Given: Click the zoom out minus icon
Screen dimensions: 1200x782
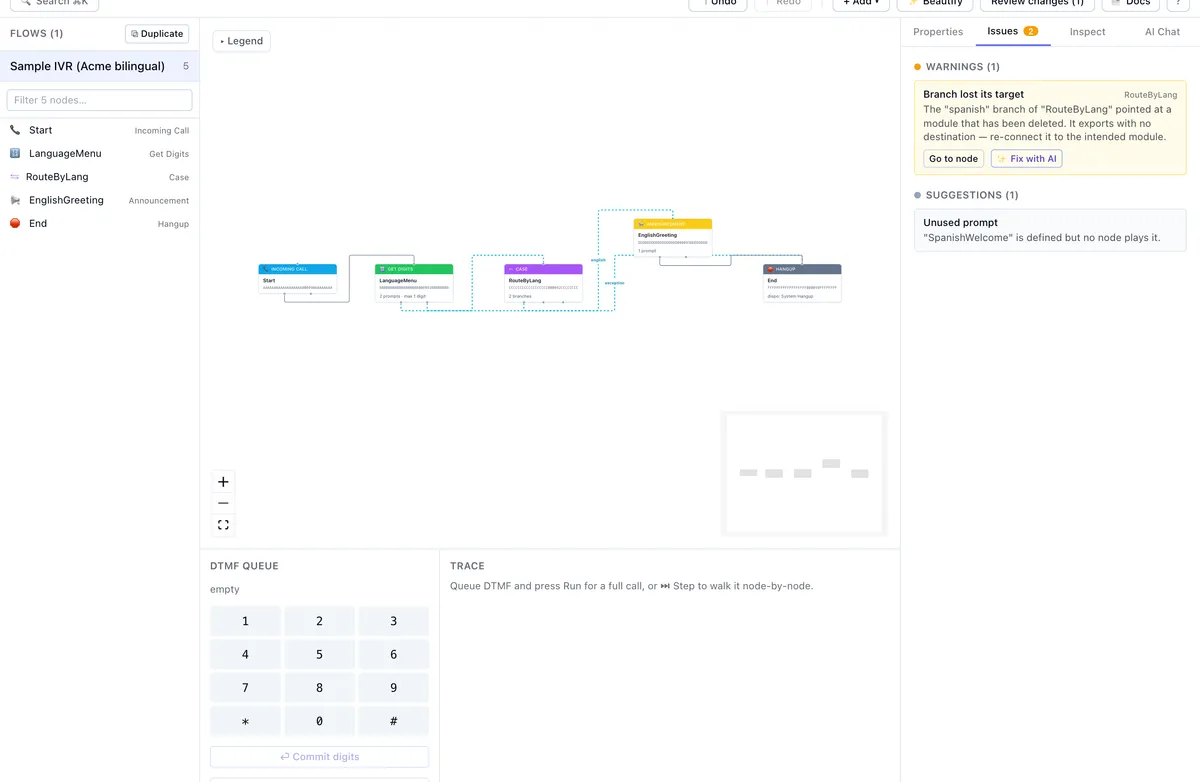Looking at the screenshot, I should pos(223,503).
